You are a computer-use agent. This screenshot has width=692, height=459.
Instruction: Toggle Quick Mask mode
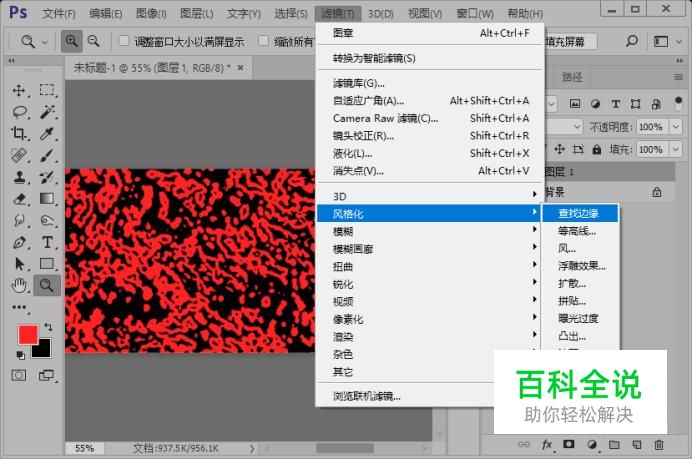(19, 375)
